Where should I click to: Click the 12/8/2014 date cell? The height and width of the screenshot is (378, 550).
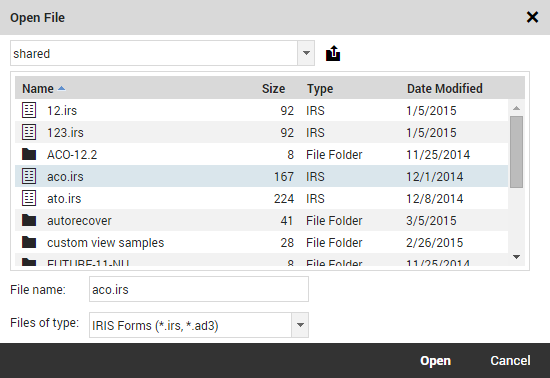(435, 198)
